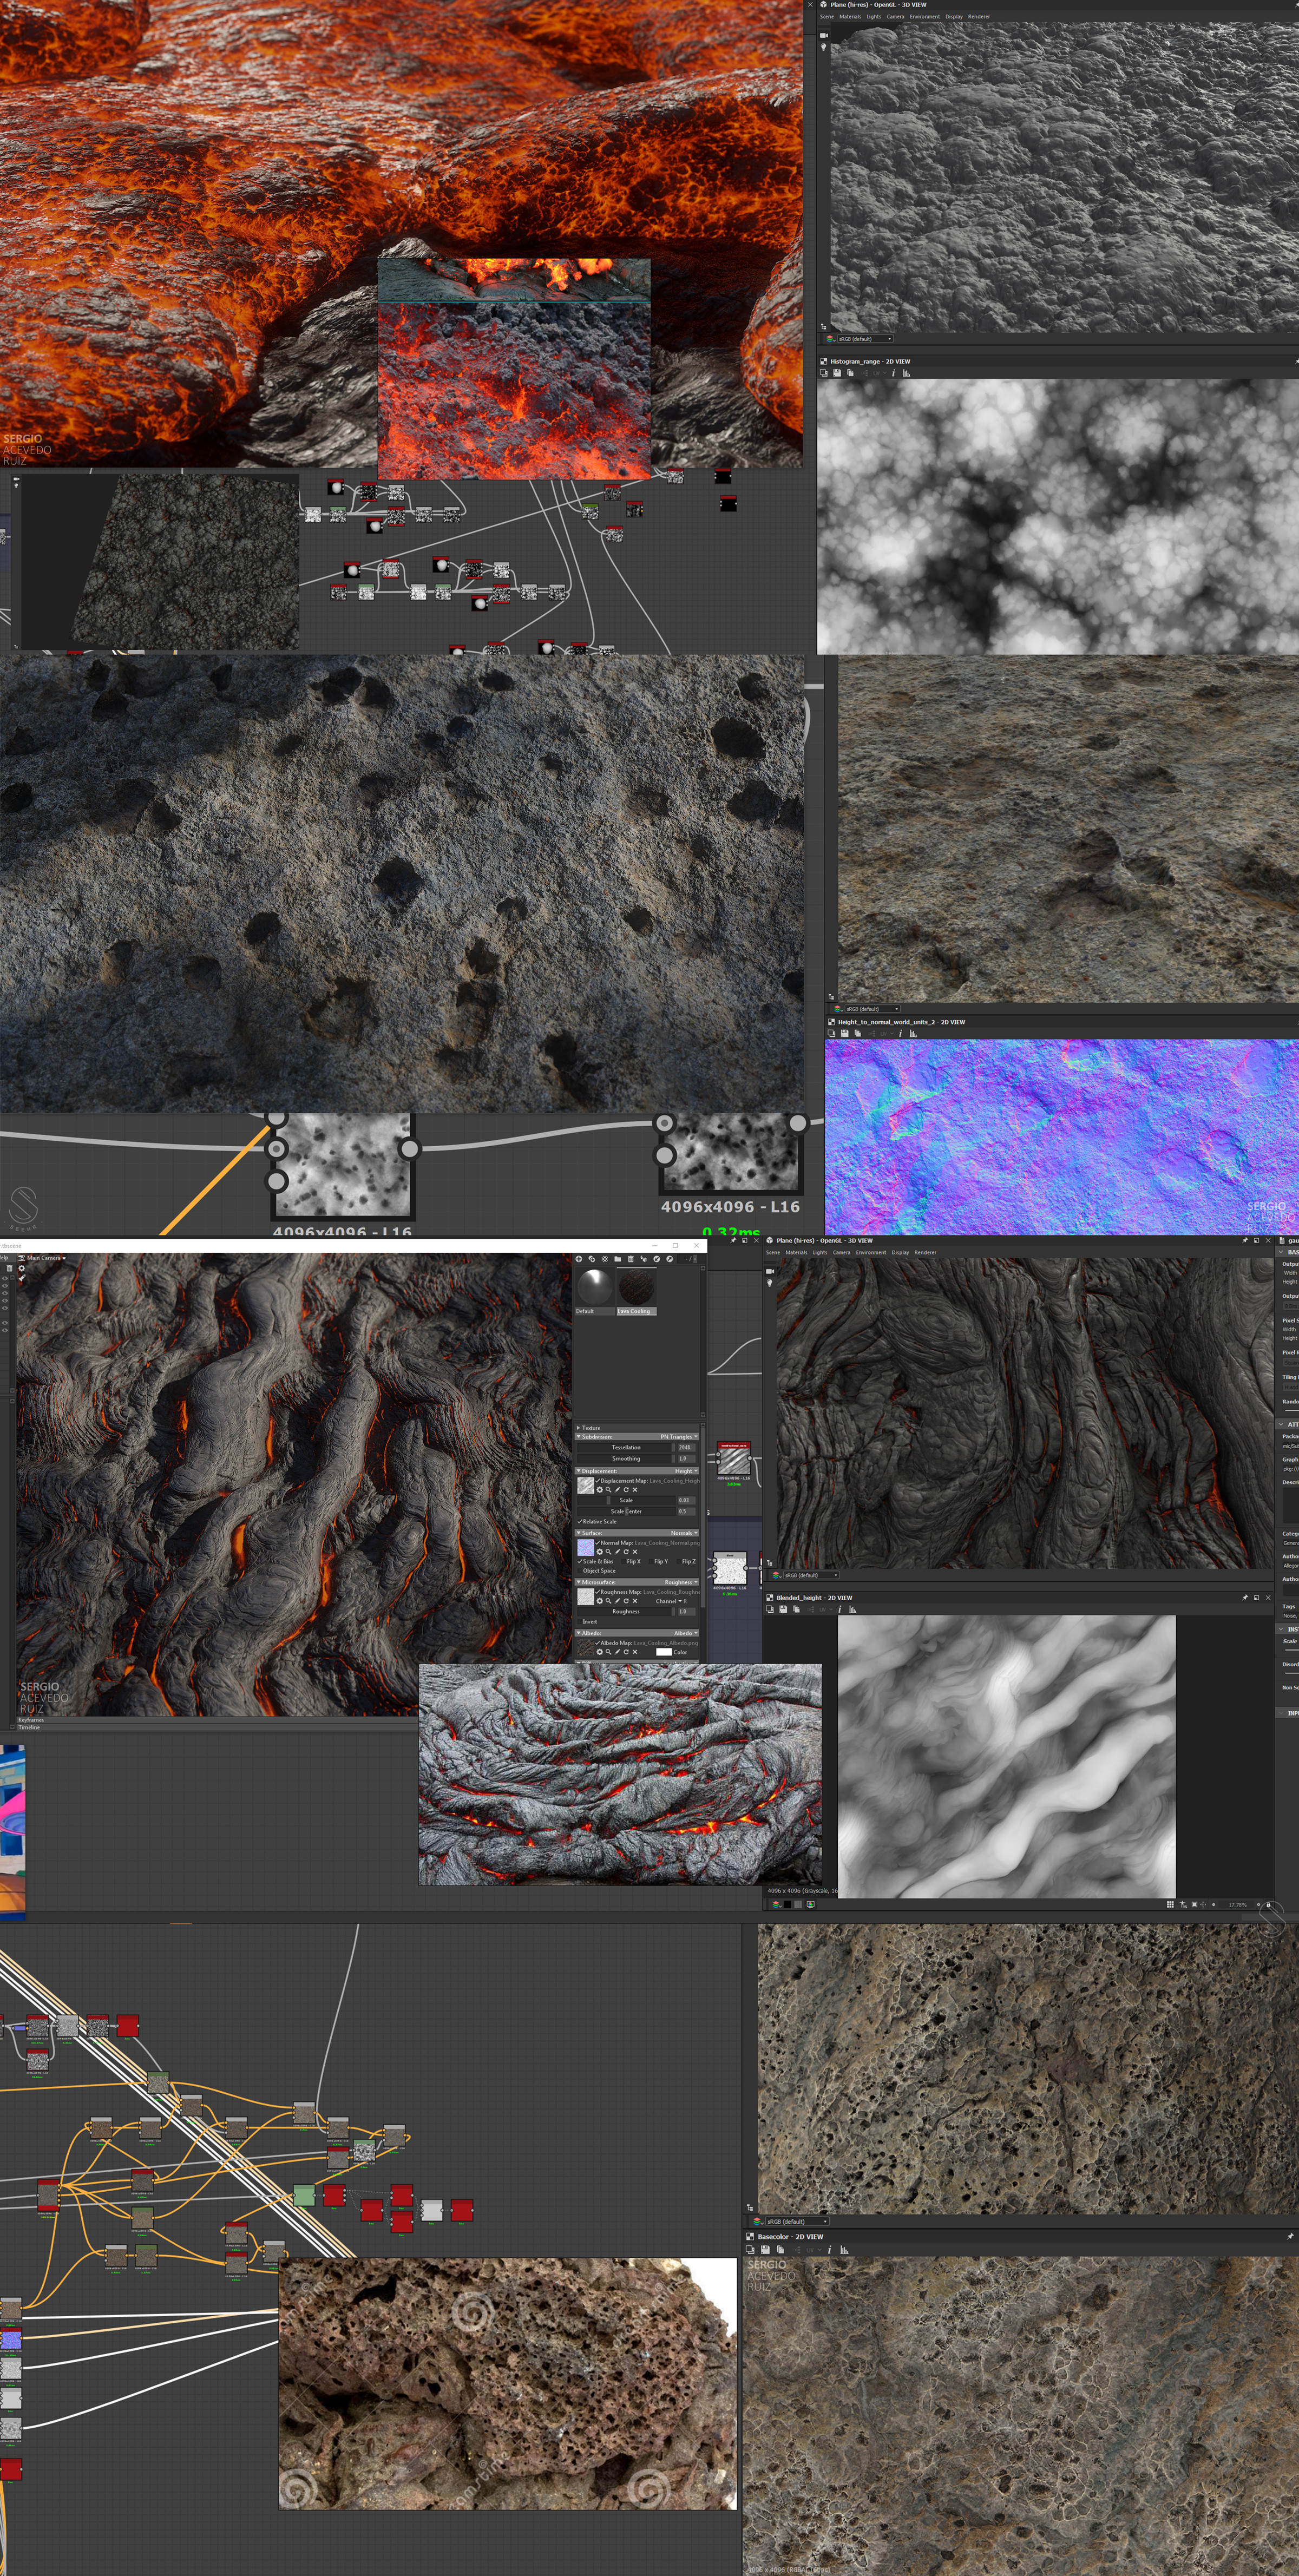Click the trash icon in materials toolbar
The height and width of the screenshot is (2576, 1299).
point(631,1259)
